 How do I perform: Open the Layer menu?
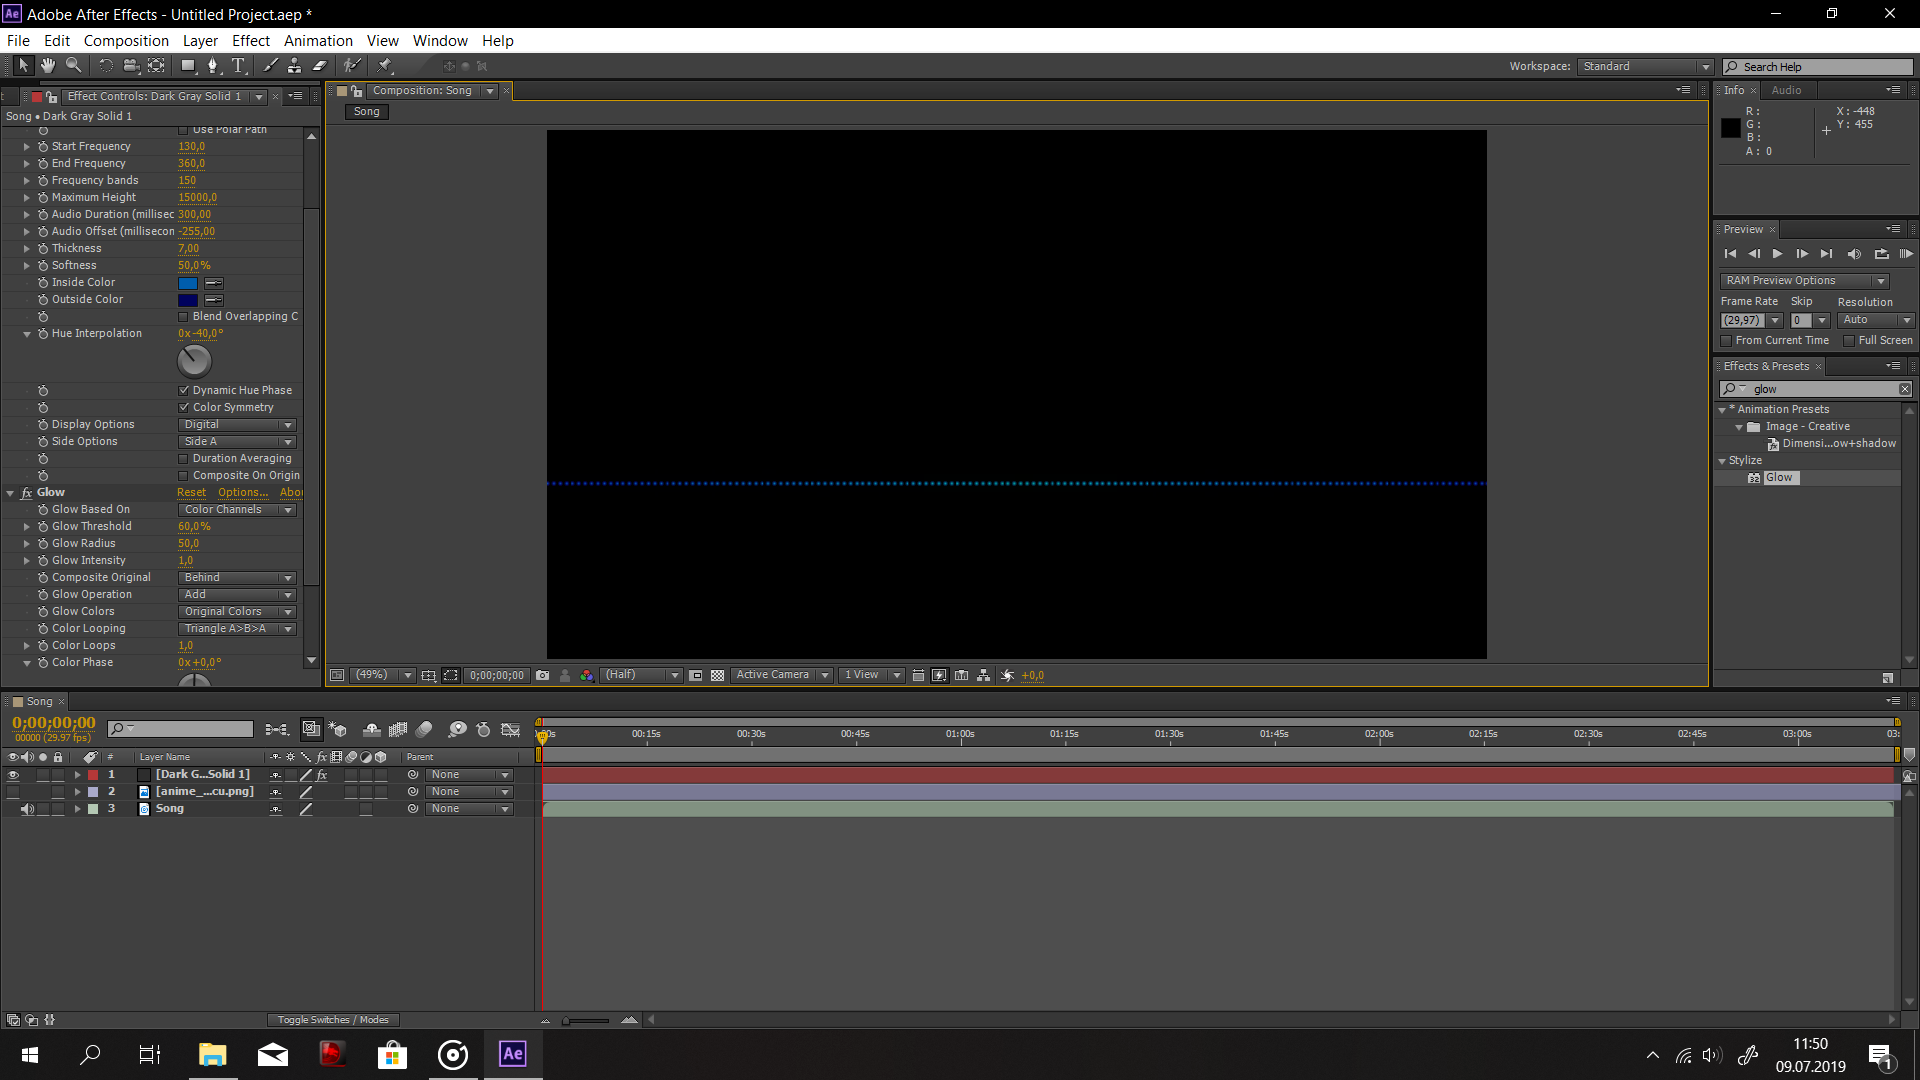200,41
